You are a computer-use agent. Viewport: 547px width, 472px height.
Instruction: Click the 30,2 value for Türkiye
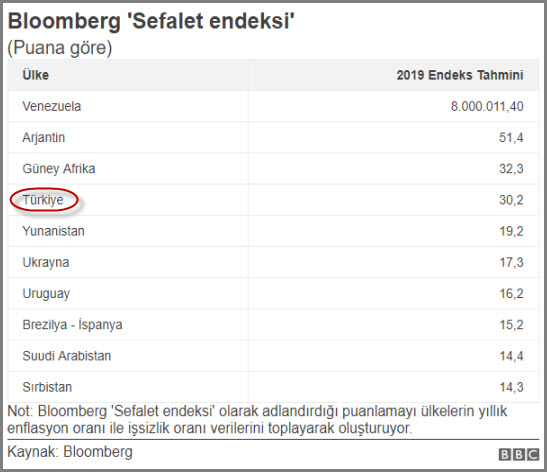click(x=511, y=200)
